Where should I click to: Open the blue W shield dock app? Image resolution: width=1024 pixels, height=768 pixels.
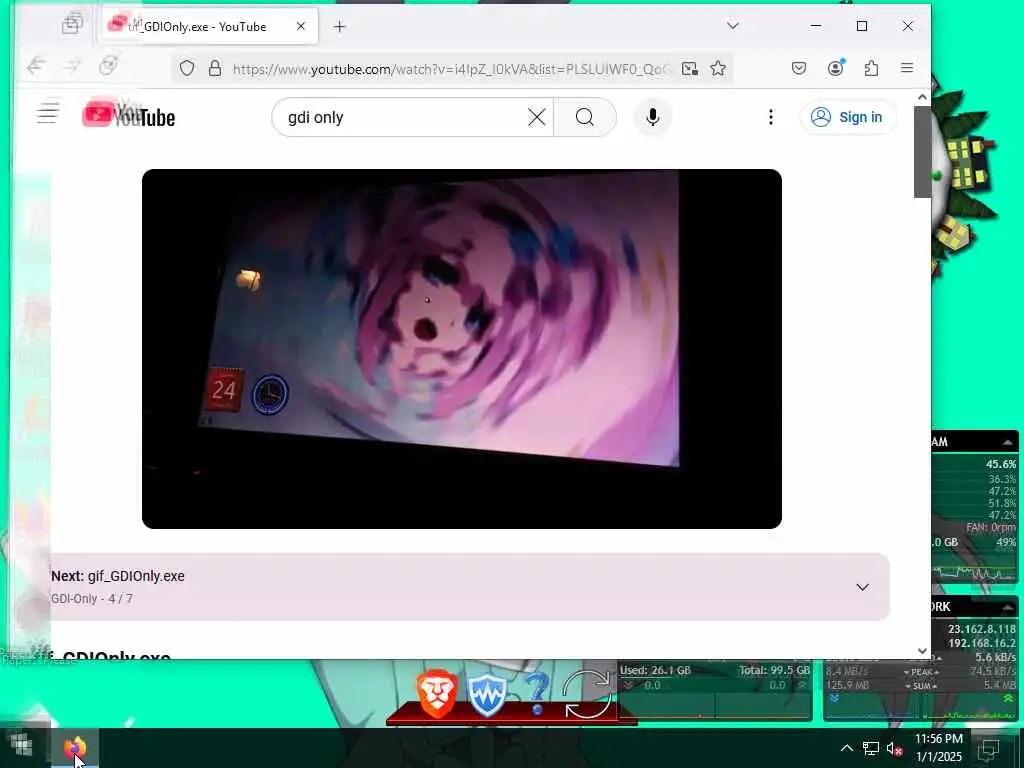pyautogui.click(x=487, y=696)
